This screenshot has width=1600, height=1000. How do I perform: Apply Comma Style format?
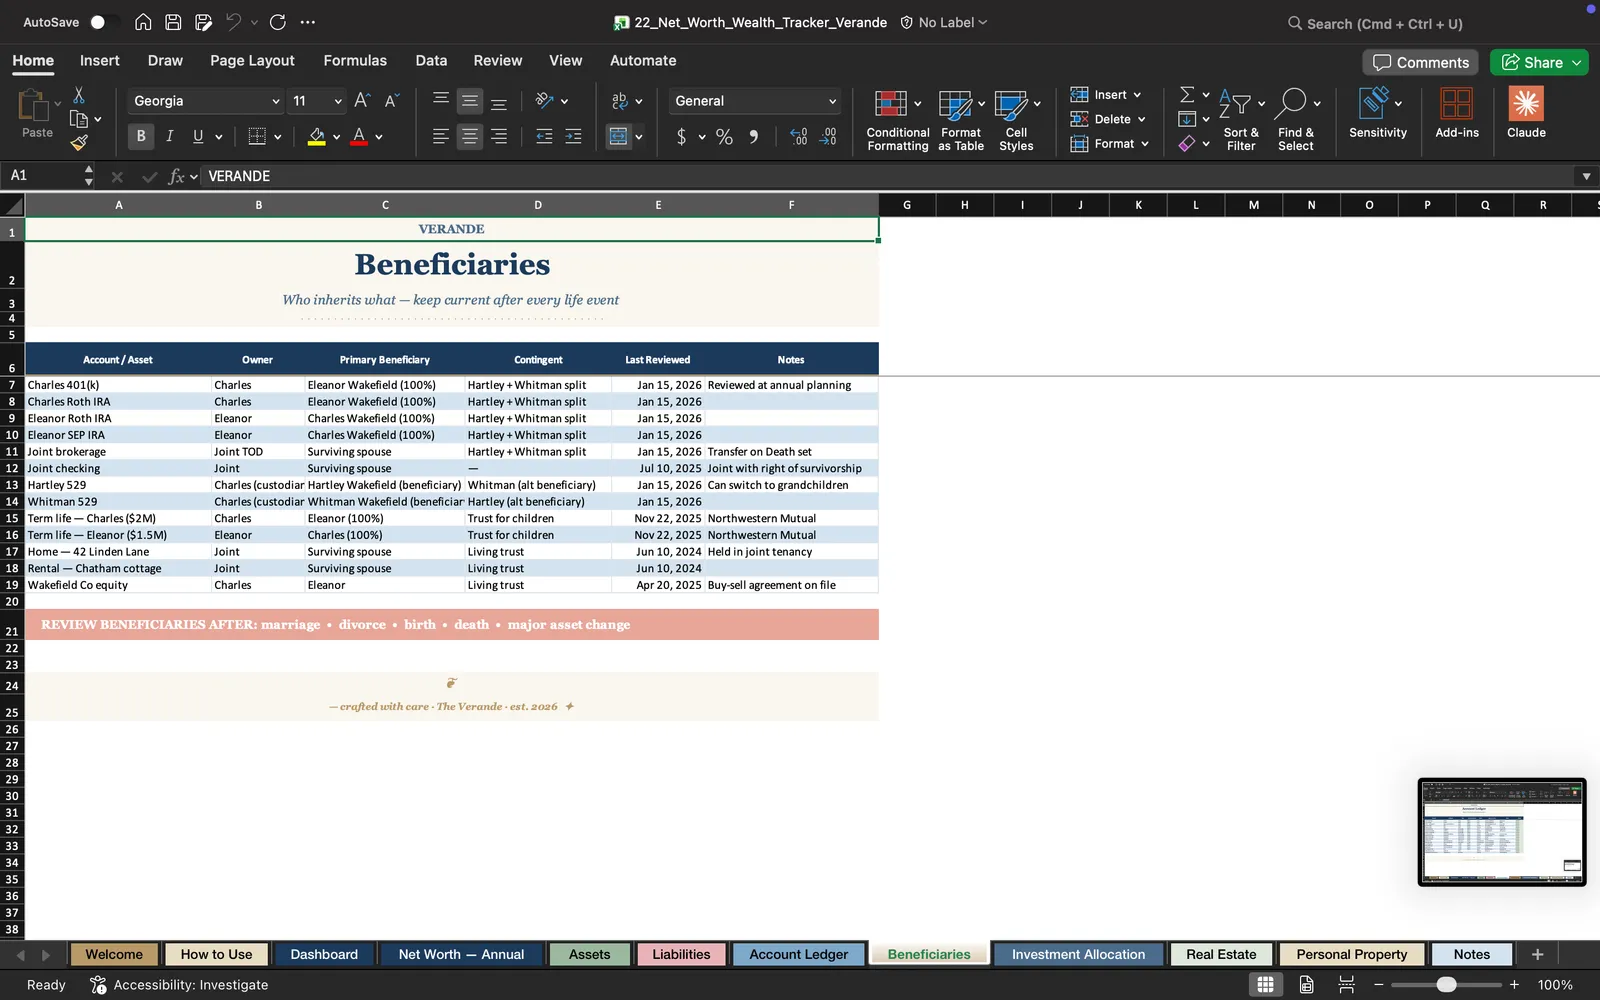click(x=754, y=137)
